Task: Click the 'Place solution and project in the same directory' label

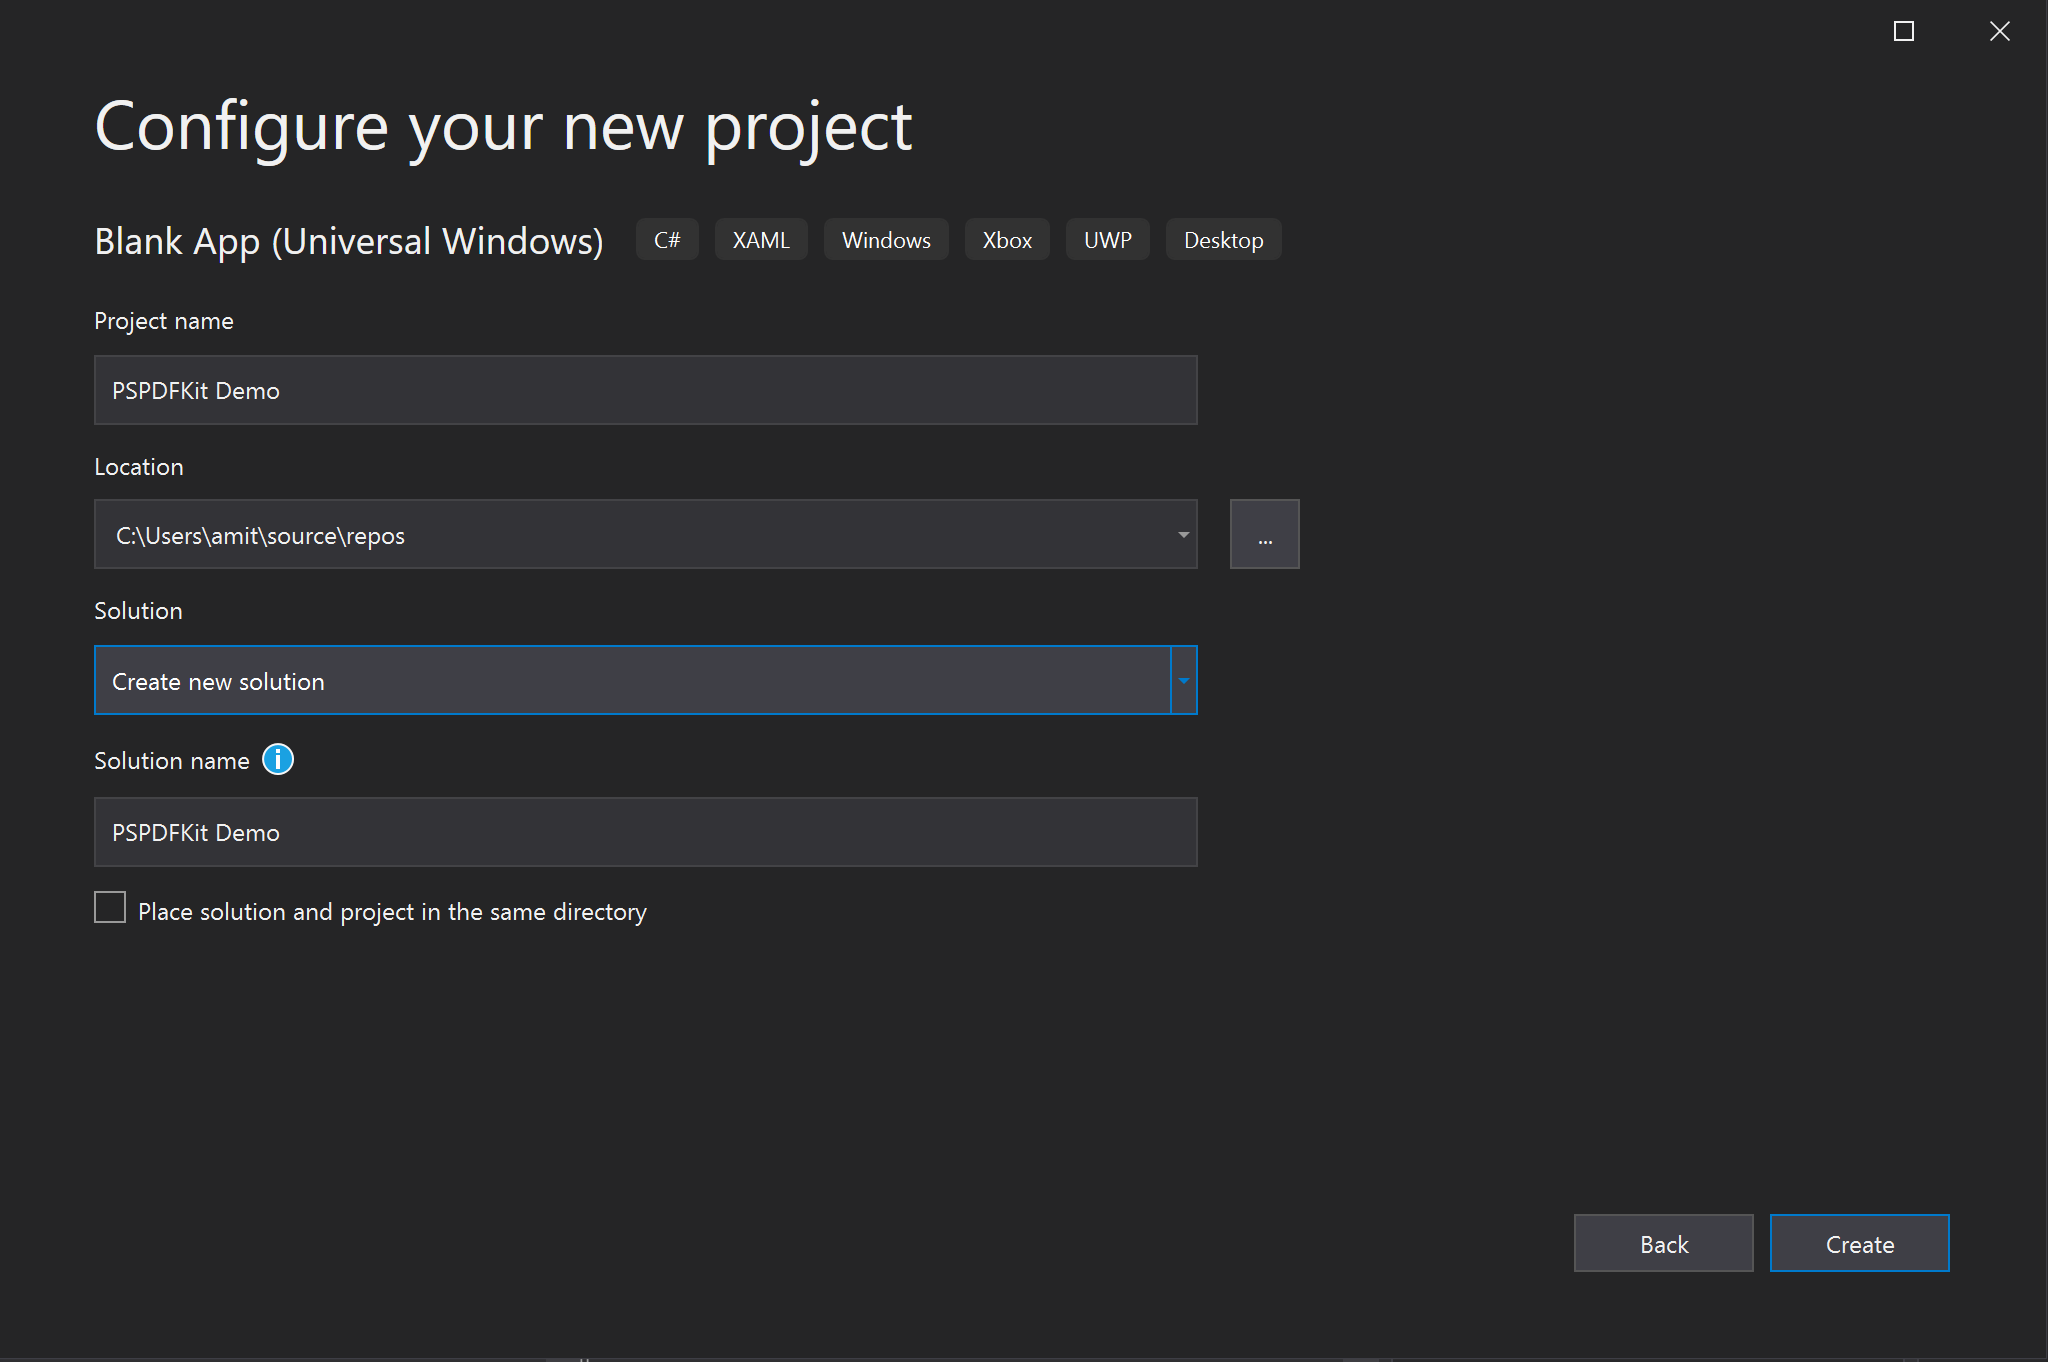Action: pos(392,912)
